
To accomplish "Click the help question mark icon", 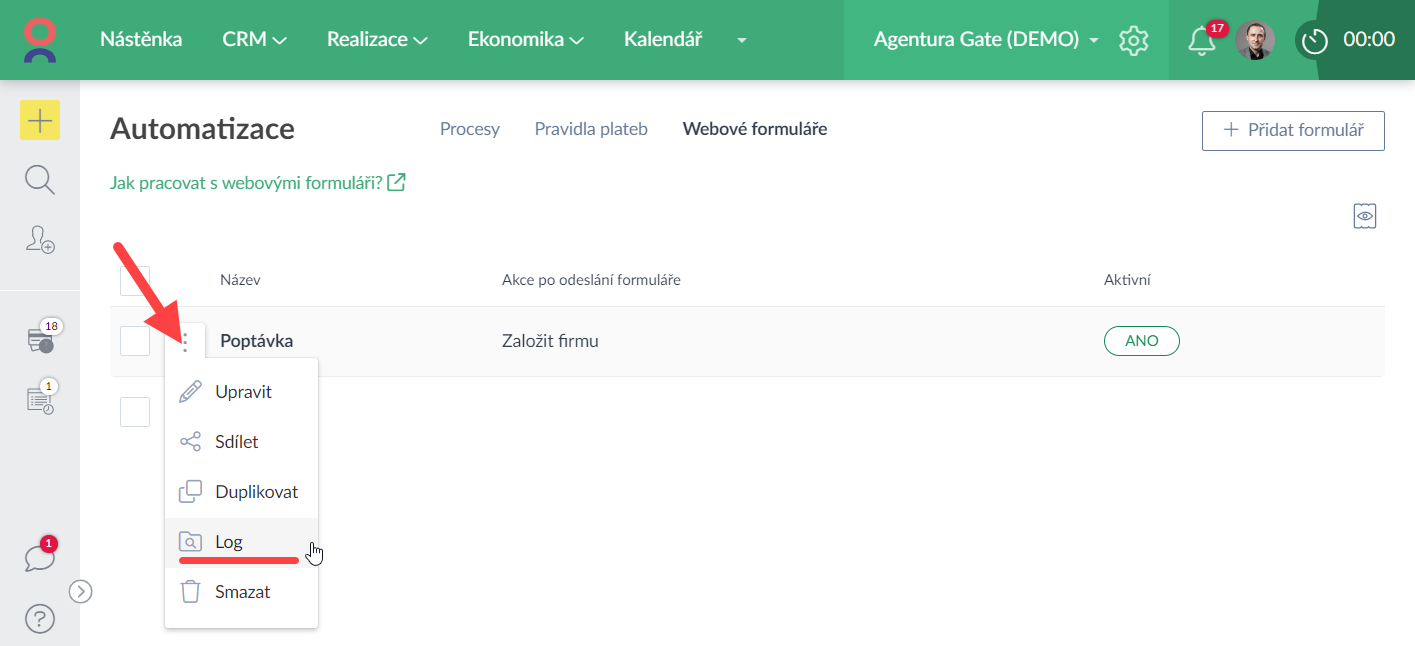I will [x=40, y=619].
